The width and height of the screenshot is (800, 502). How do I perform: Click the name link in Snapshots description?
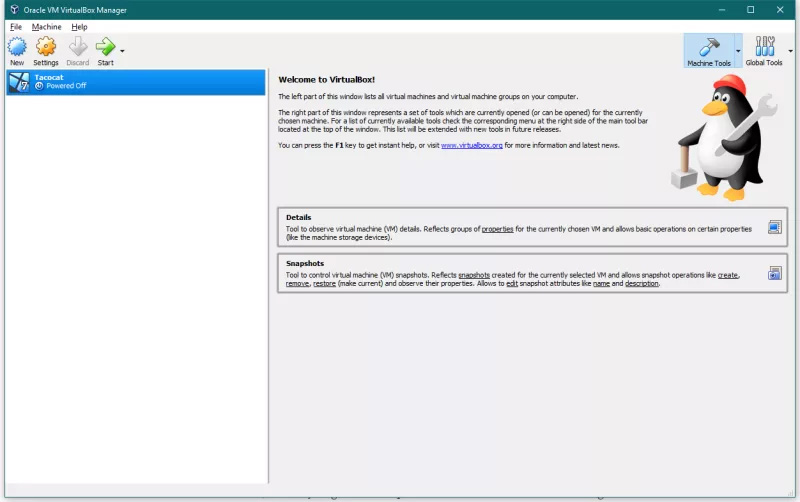pyautogui.click(x=602, y=284)
